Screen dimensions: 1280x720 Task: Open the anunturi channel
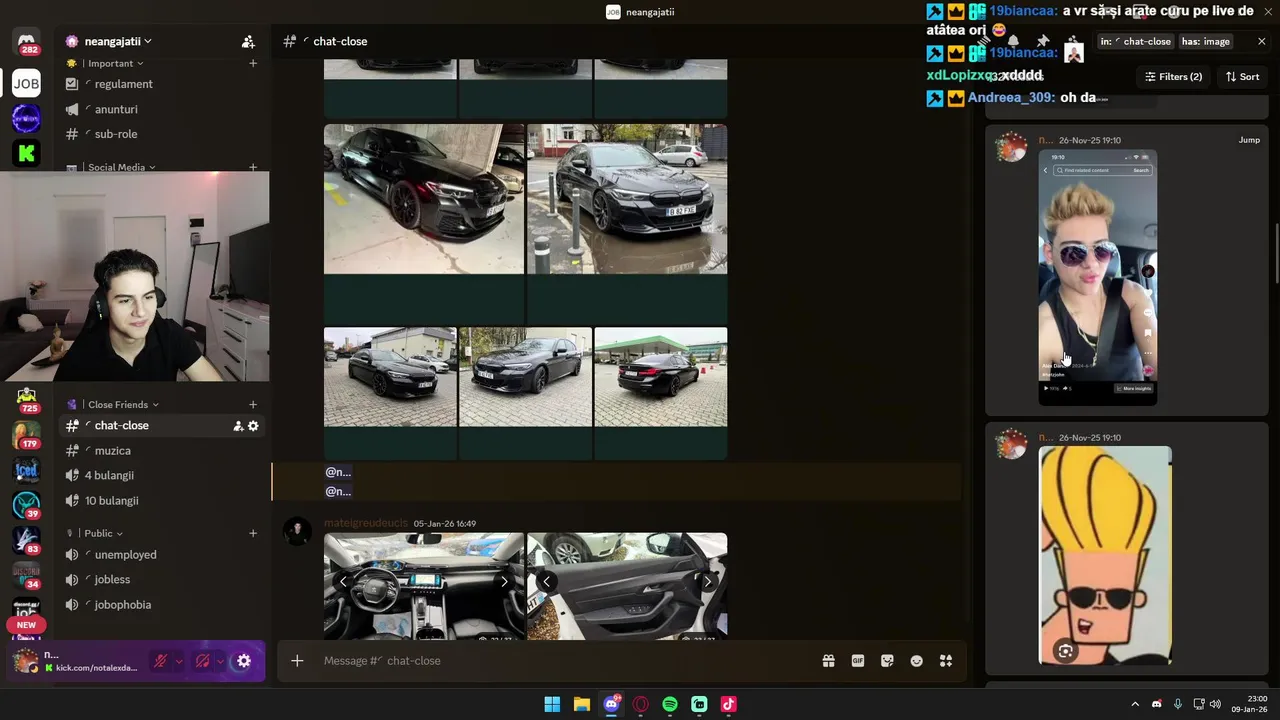tap(160, 109)
